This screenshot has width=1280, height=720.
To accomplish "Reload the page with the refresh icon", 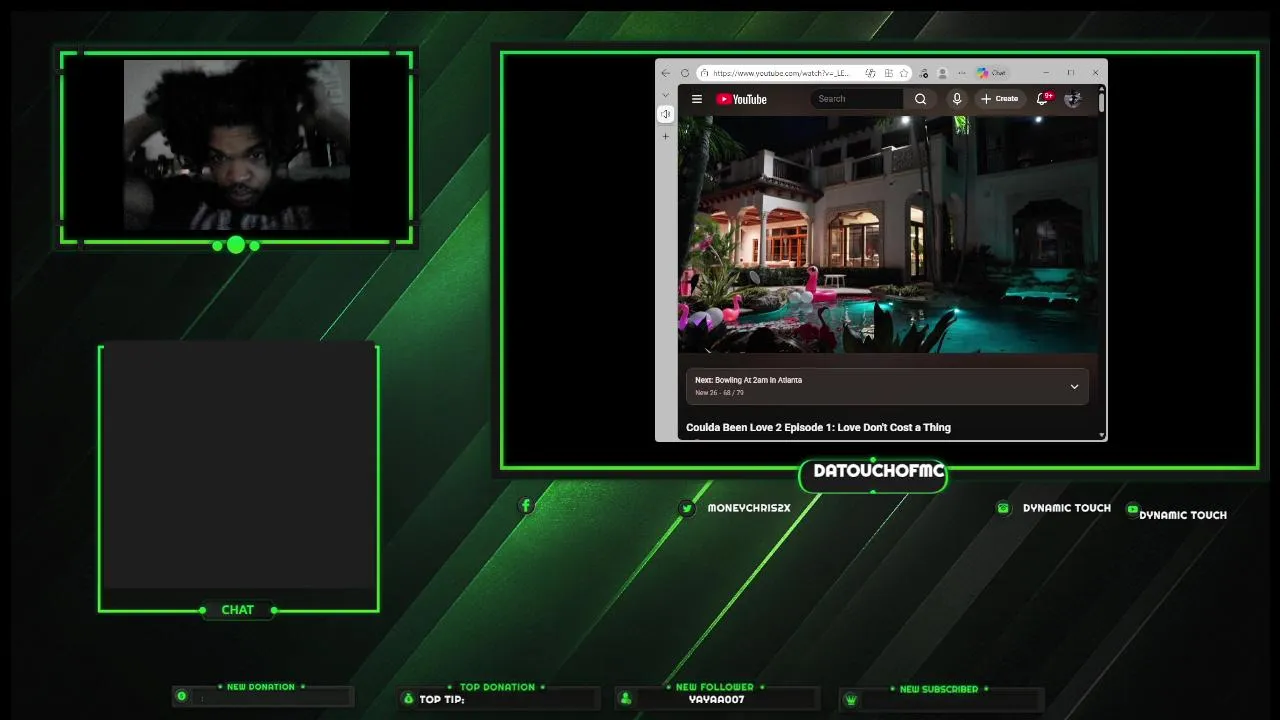I will point(685,73).
